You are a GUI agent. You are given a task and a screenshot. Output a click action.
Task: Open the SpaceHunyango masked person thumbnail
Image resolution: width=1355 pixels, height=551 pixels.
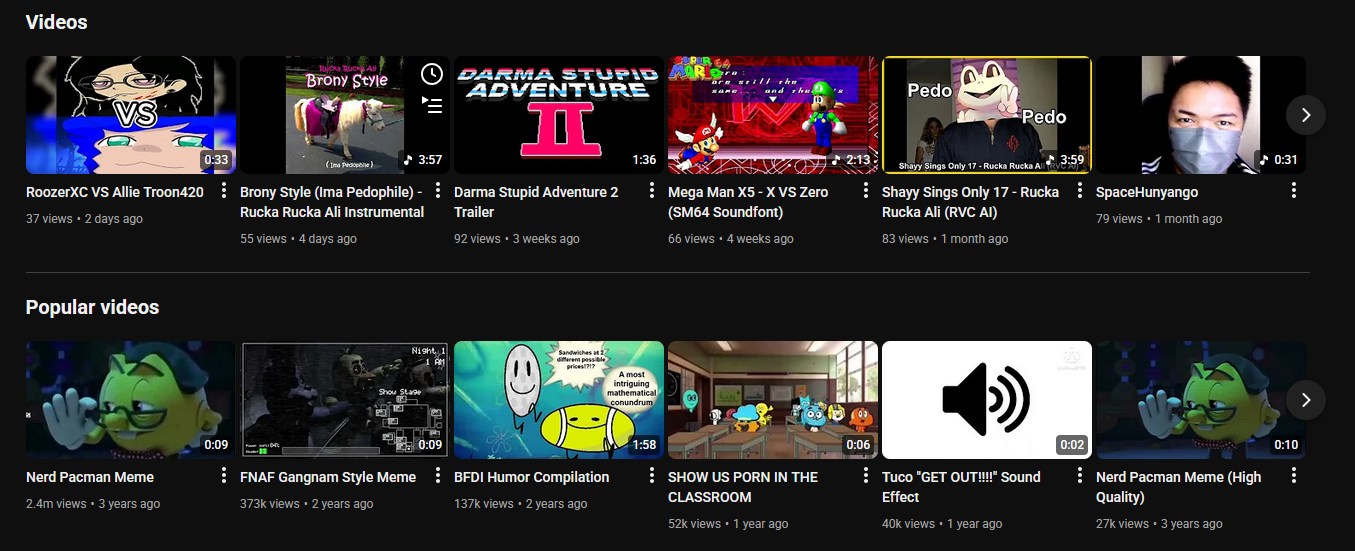(x=1201, y=115)
